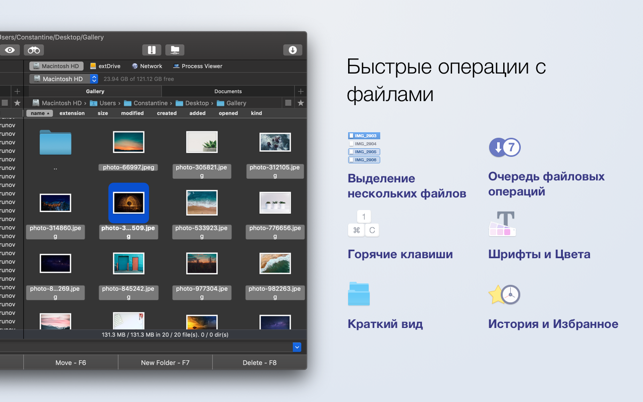Select thumbnail photo-8...269.jpeg

(55, 263)
